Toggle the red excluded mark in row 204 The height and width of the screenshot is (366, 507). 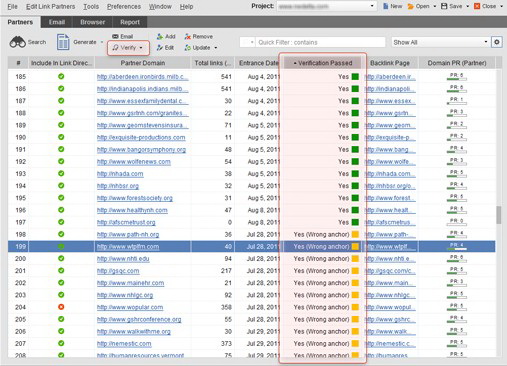61,307
